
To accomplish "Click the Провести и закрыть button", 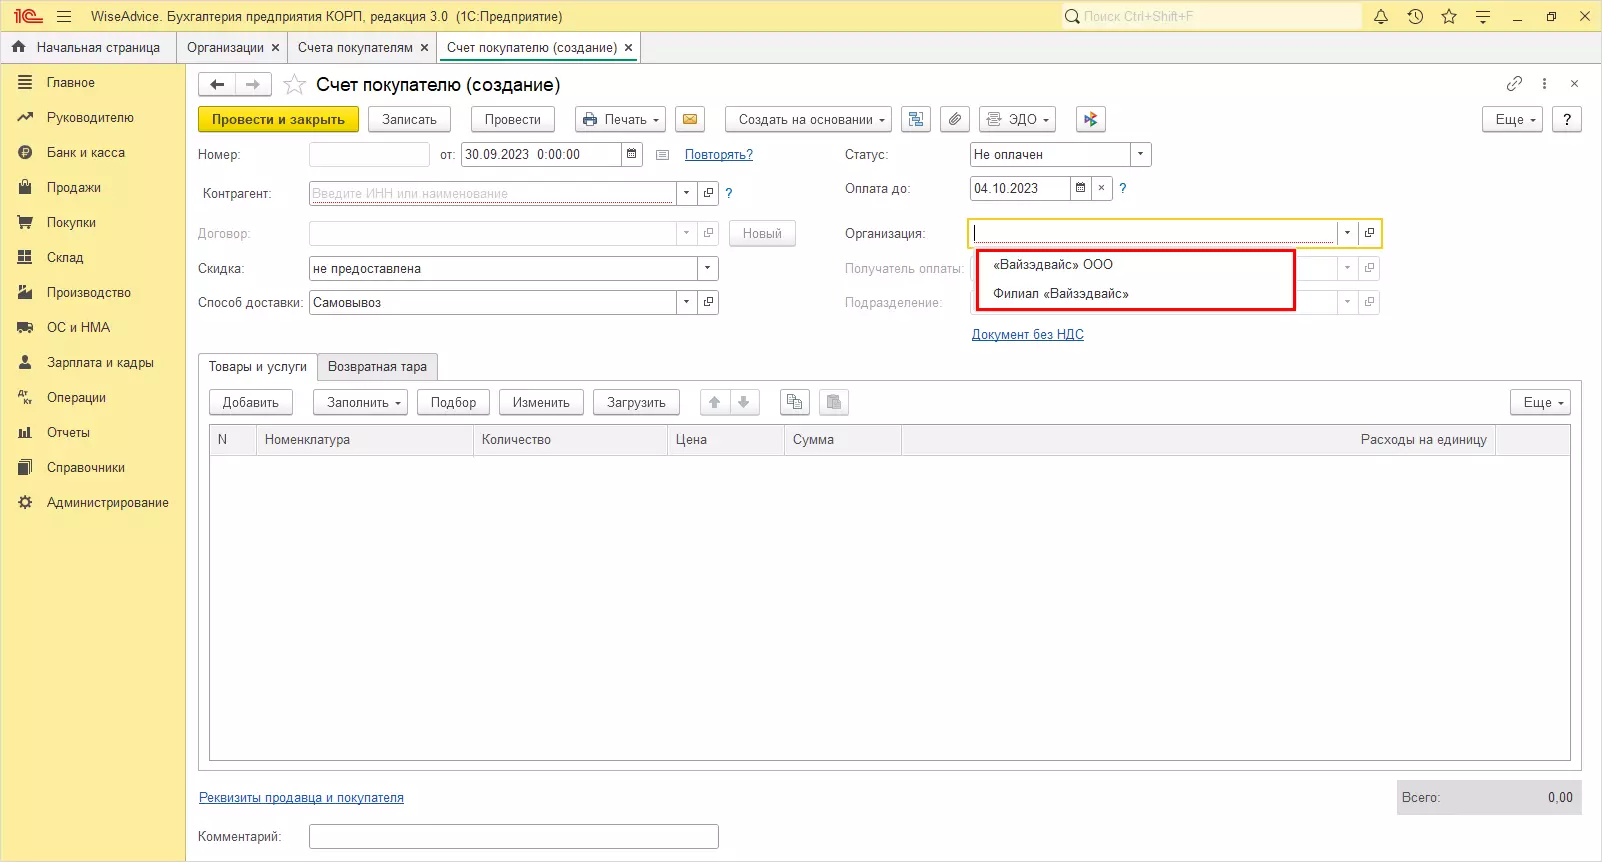I will (x=278, y=119).
